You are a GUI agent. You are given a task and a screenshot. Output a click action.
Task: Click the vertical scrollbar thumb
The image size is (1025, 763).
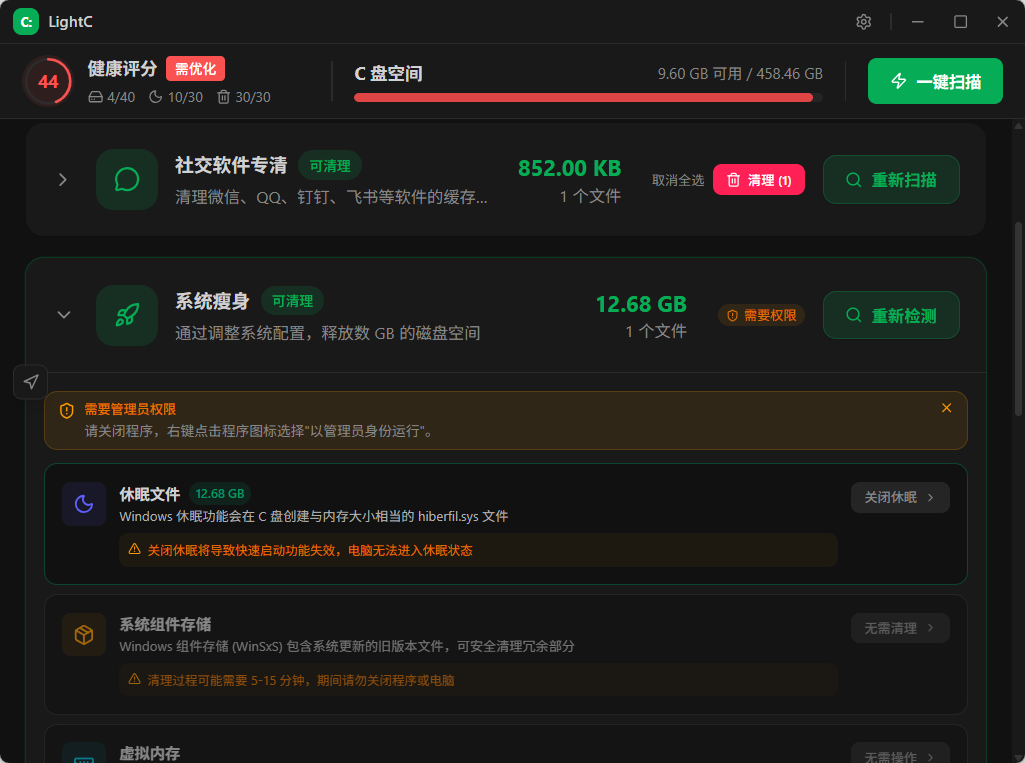1018,319
